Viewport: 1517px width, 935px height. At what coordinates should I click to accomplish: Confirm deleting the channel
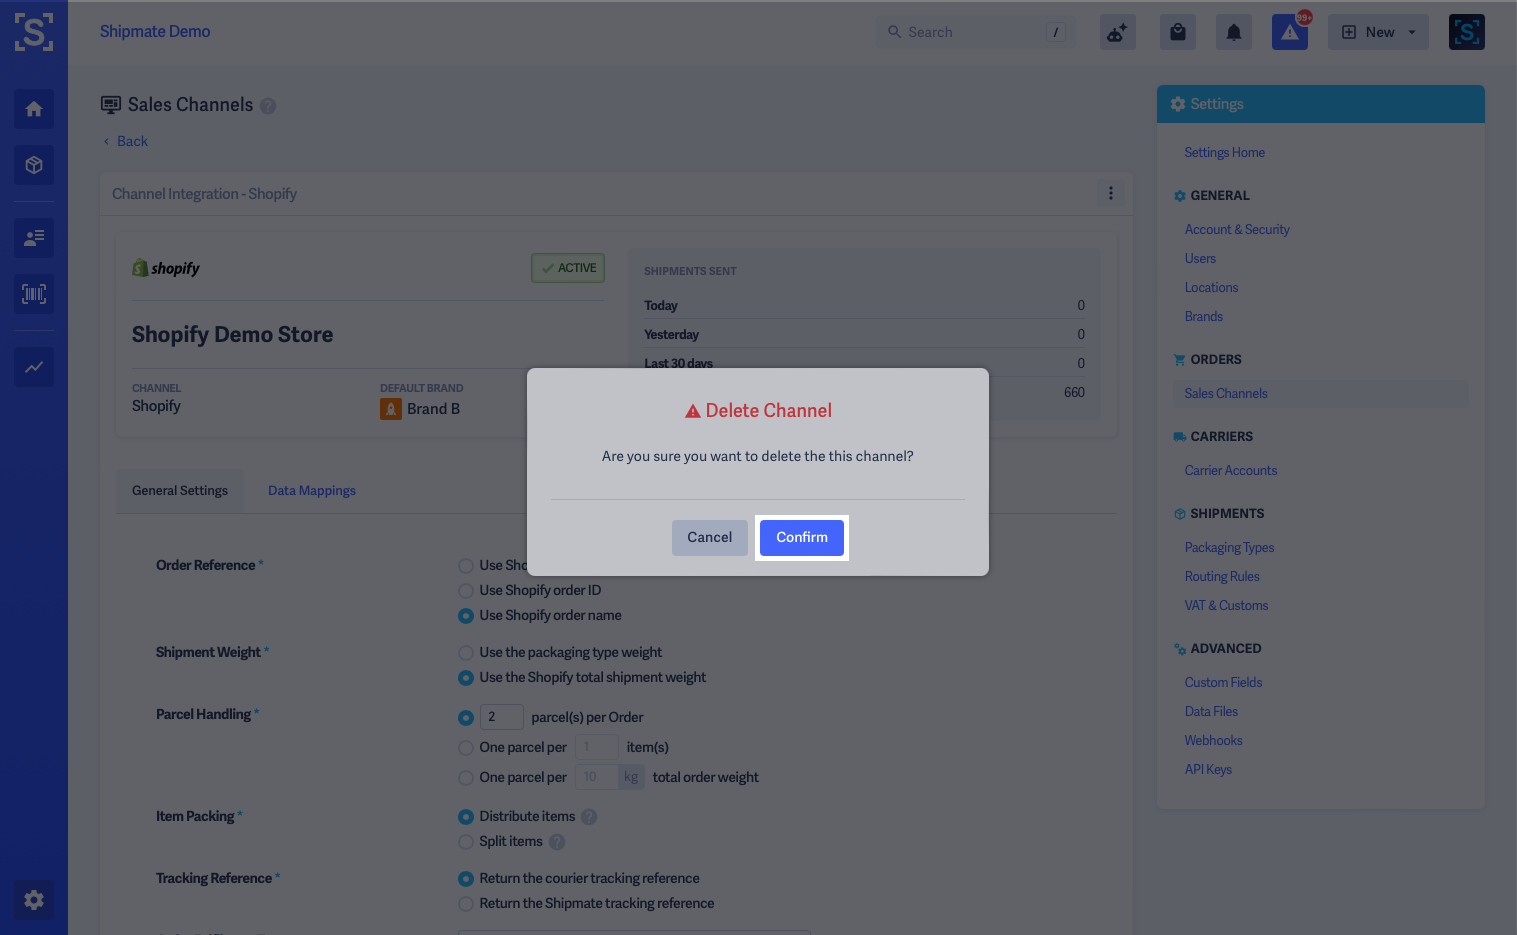pos(801,537)
